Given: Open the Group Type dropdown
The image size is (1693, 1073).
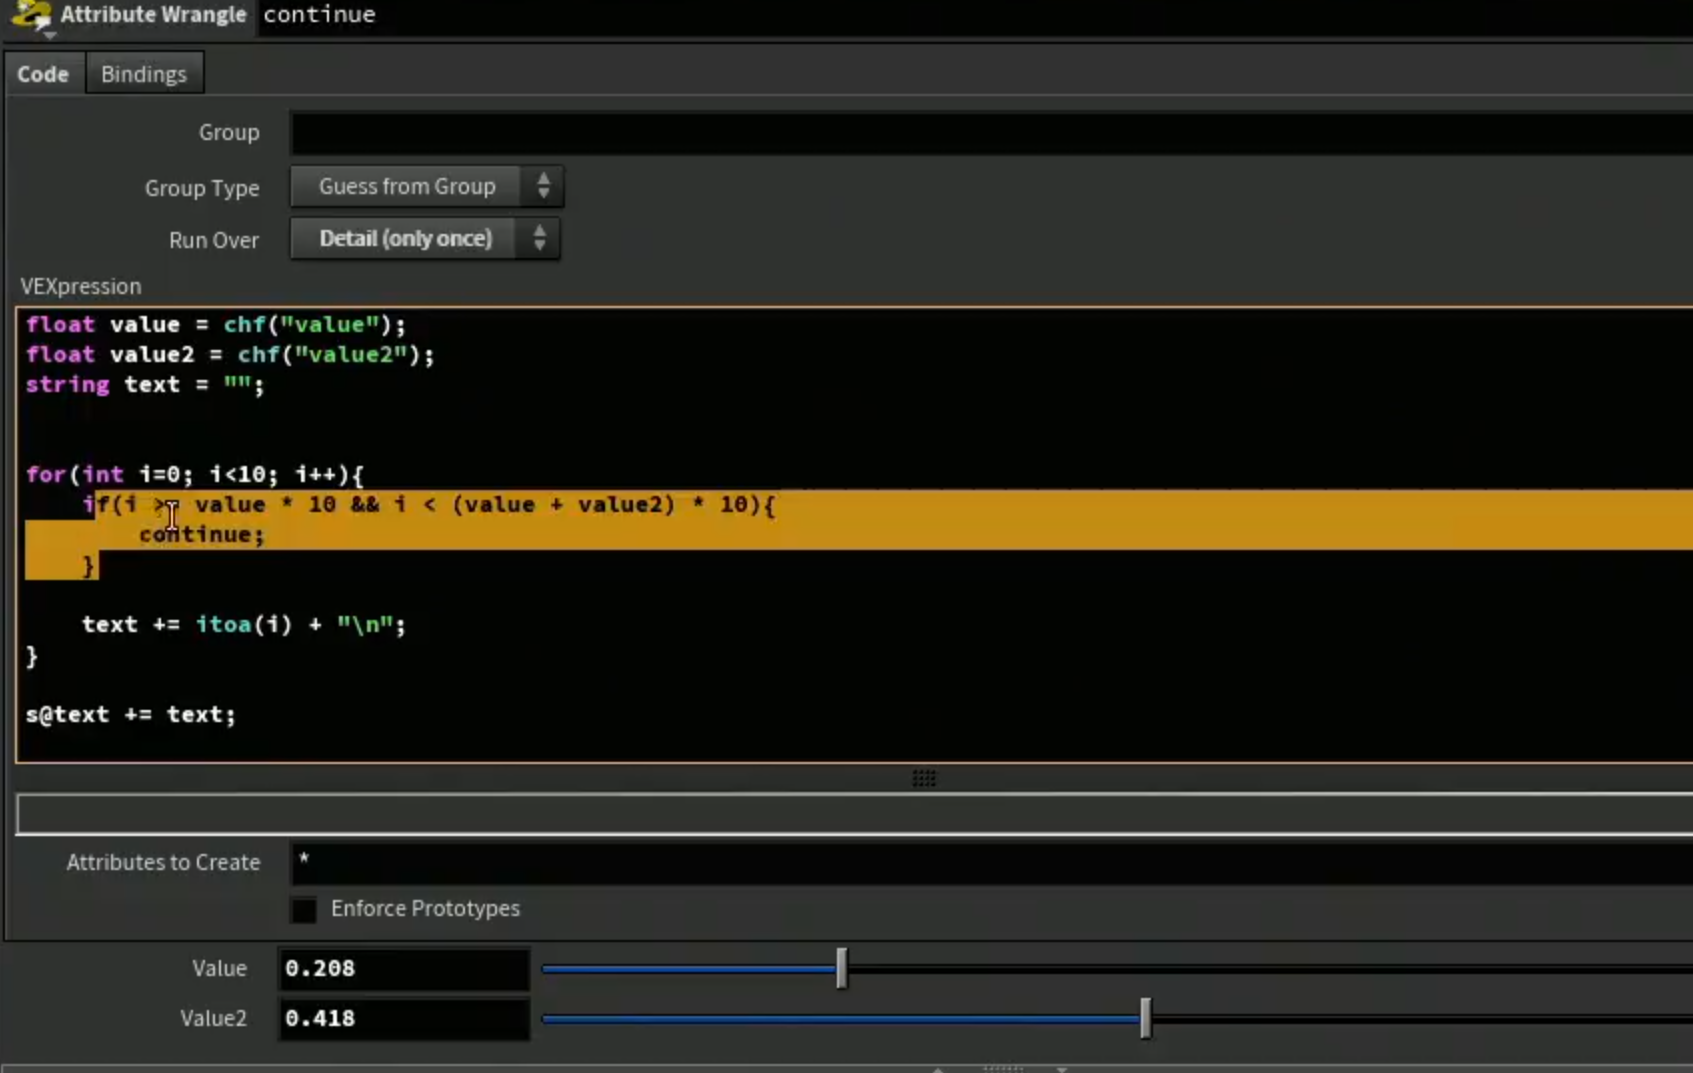Looking at the screenshot, I should (426, 186).
